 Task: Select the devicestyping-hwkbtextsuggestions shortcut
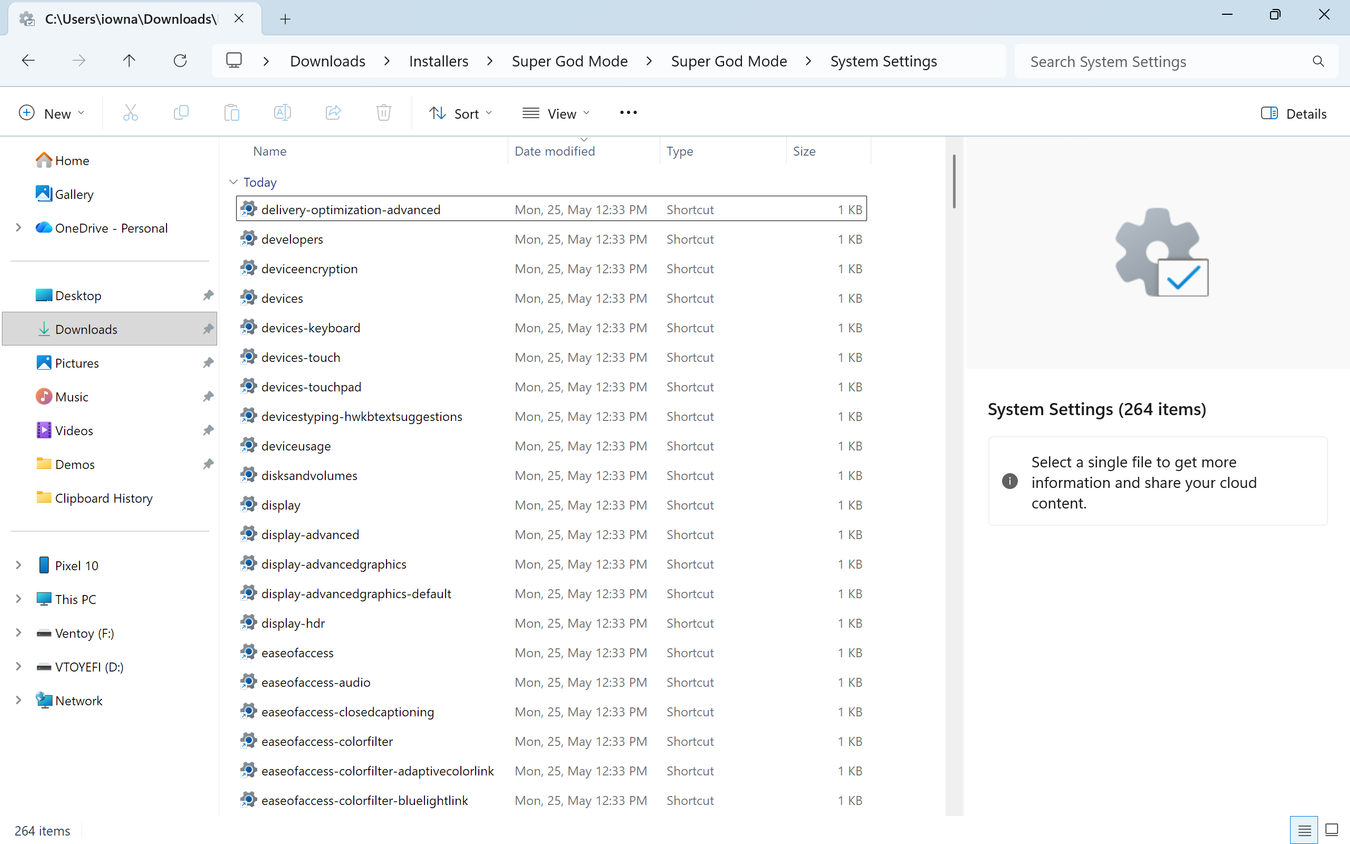point(551,416)
